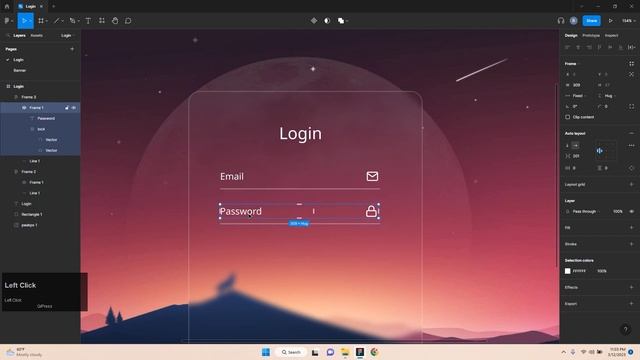640x360 pixels.
Task: Click the Share button
Action: [591, 20]
